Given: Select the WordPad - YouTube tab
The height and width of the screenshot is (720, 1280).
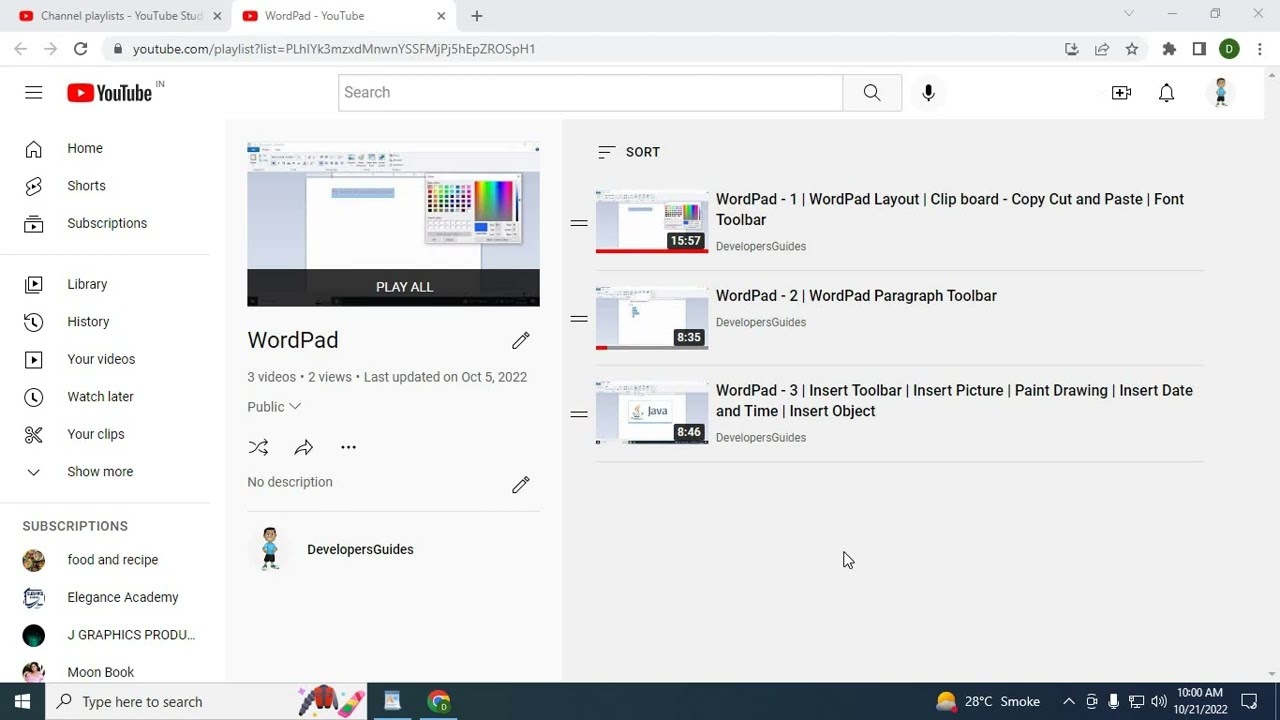Looking at the screenshot, I should [x=344, y=16].
